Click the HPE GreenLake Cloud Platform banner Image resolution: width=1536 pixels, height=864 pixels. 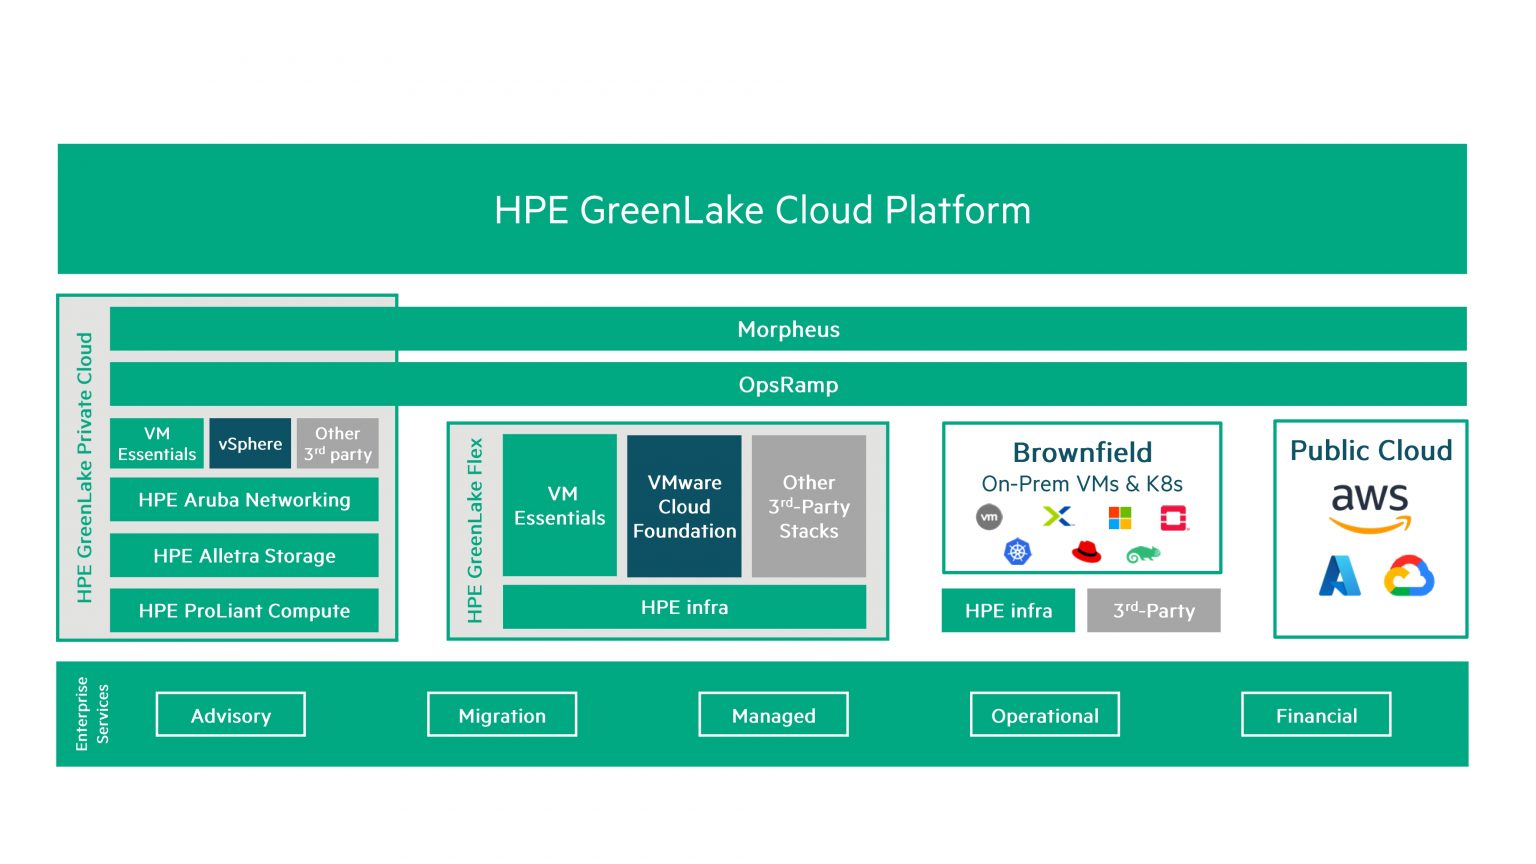(763, 209)
